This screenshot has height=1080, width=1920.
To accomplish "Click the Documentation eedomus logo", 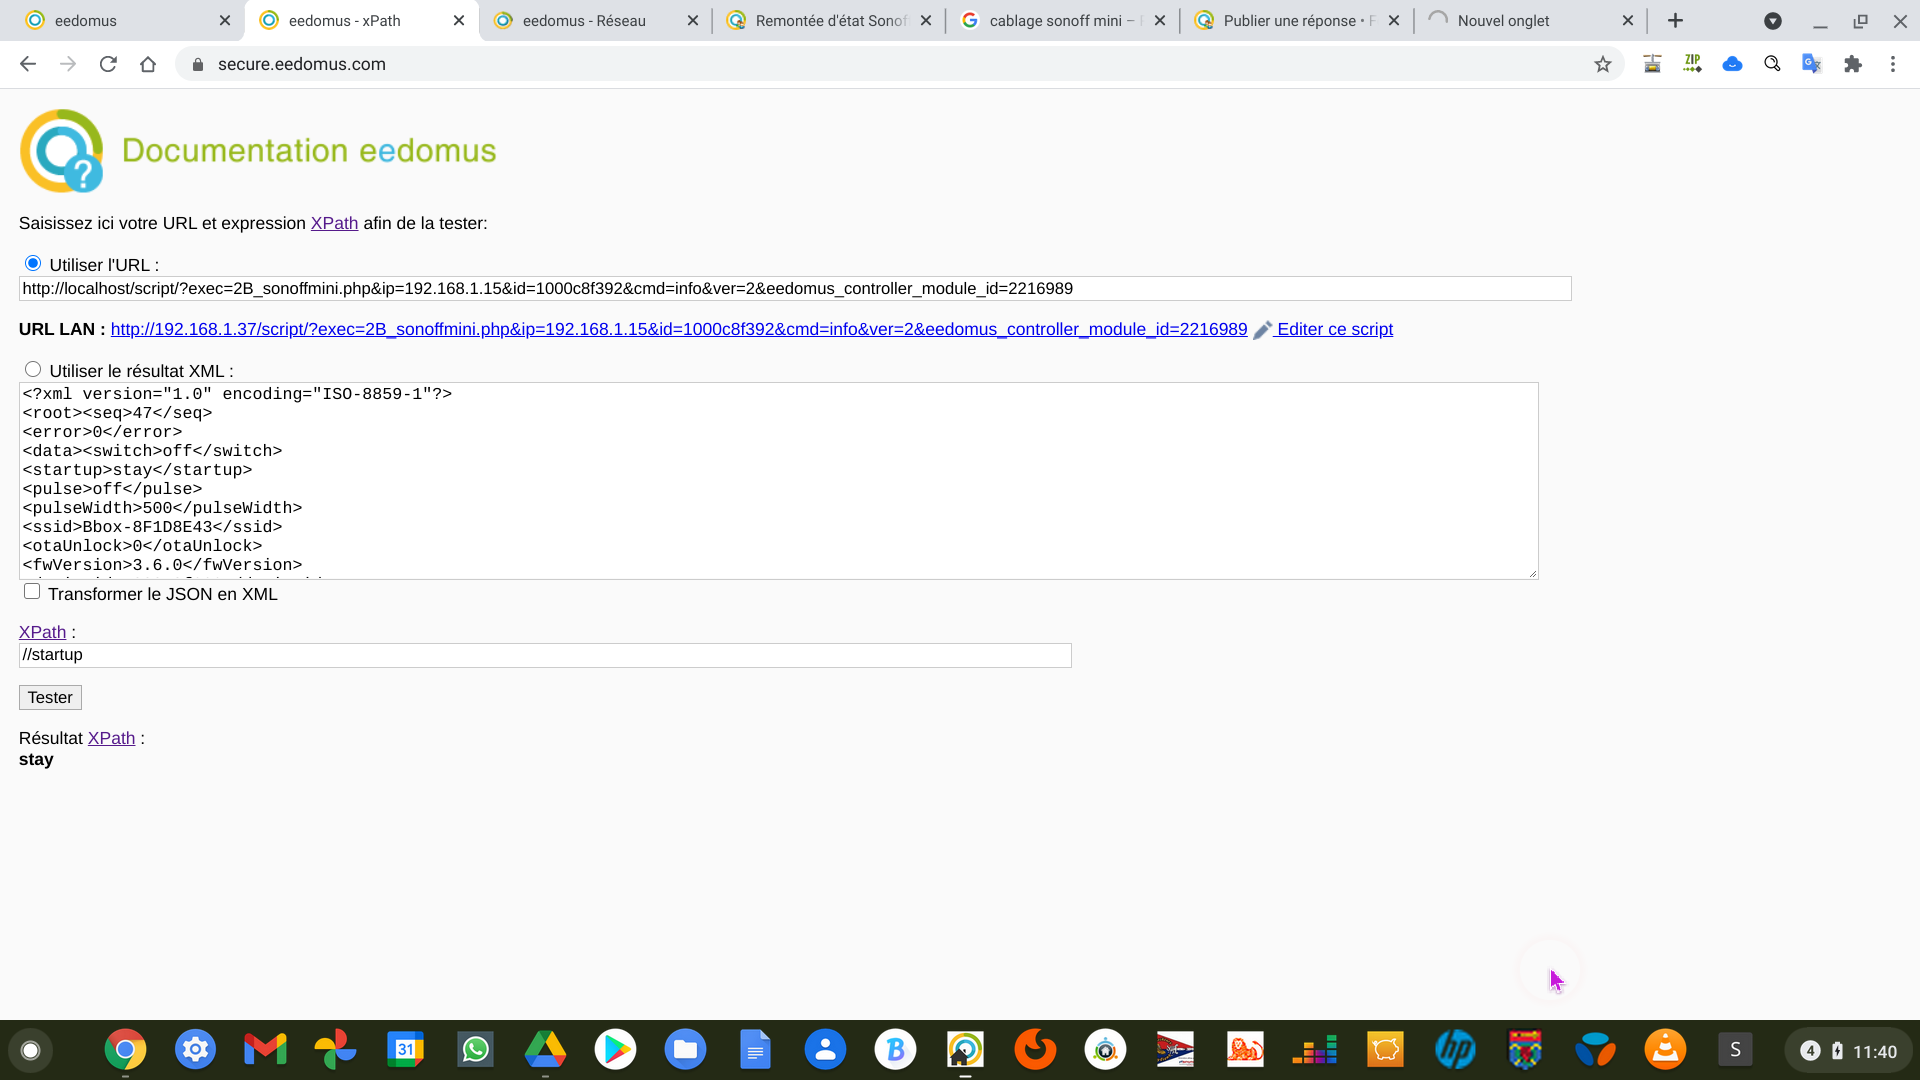I will click(258, 150).
